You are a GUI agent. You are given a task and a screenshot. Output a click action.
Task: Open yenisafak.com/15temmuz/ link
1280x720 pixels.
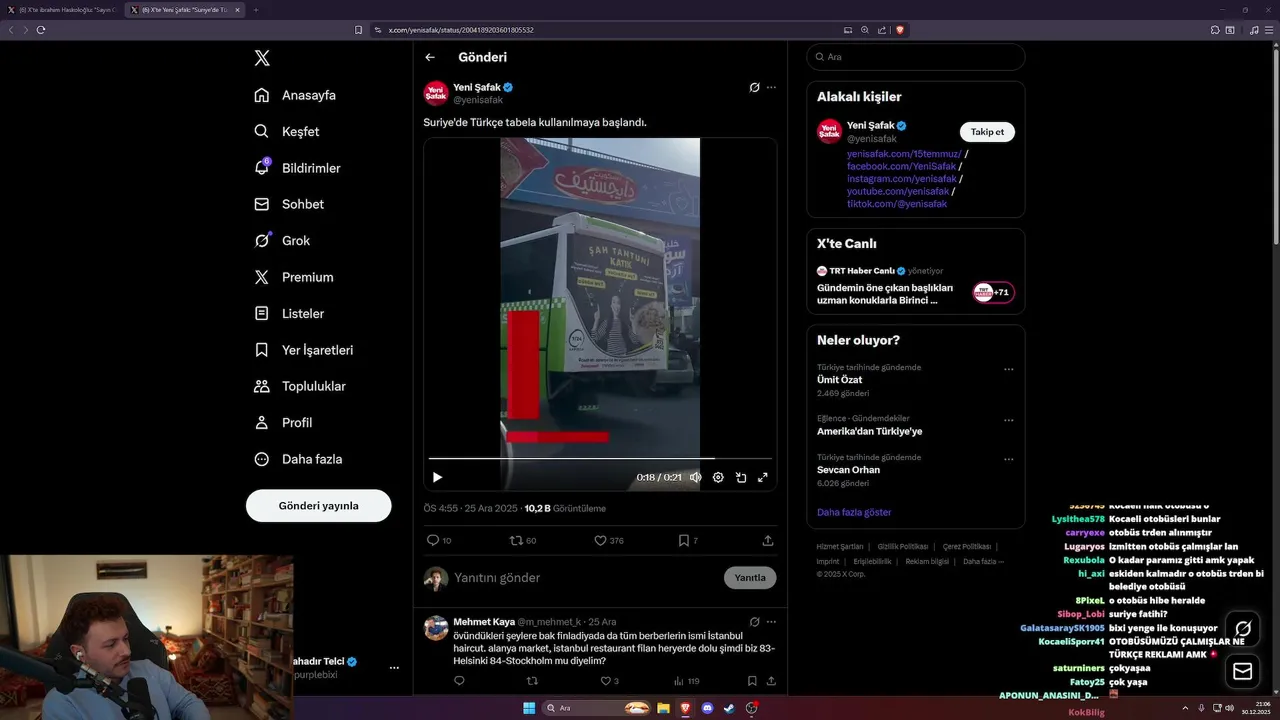[904, 154]
